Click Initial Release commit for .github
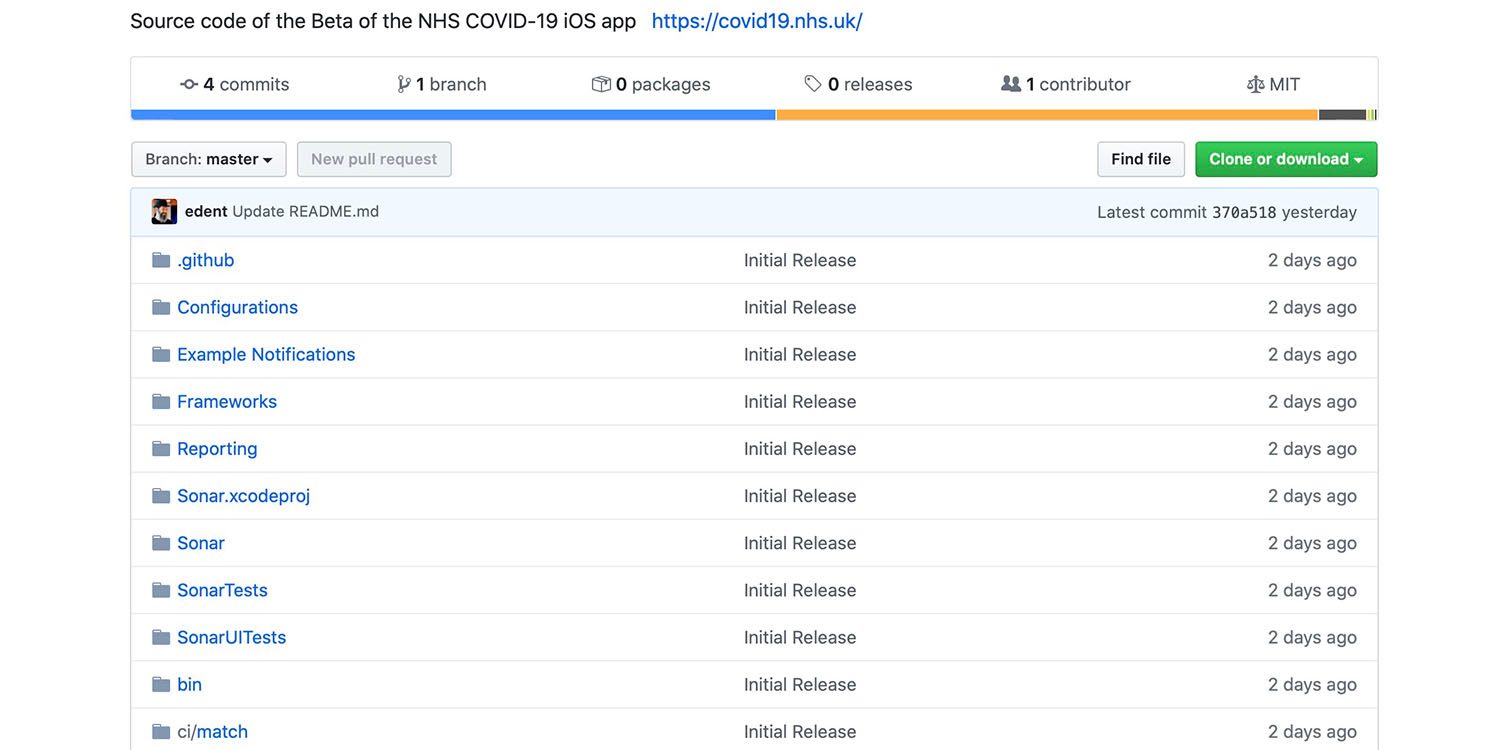Viewport: 1500px width, 750px height. click(800, 260)
